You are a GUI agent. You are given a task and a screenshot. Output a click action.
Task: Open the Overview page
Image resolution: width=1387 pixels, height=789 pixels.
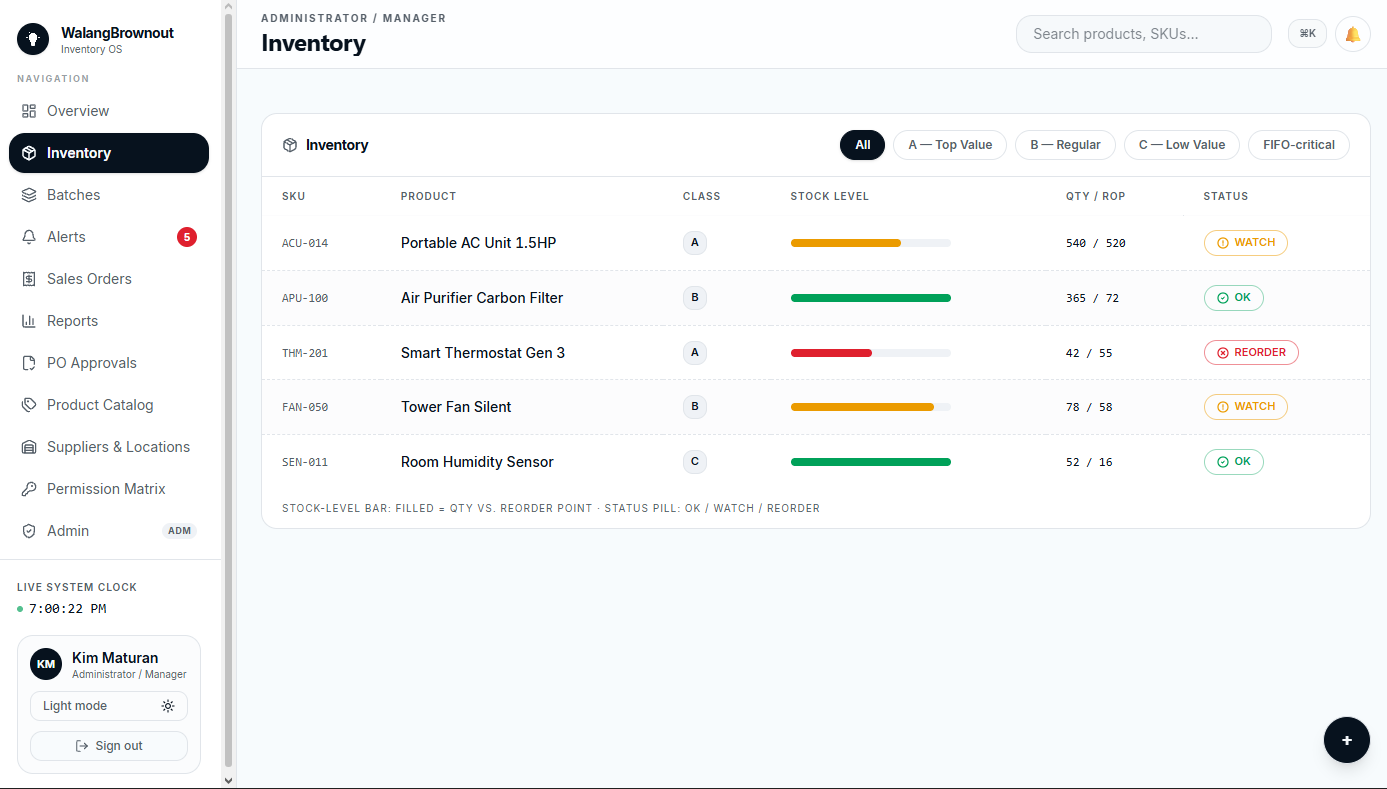click(109, 111)
